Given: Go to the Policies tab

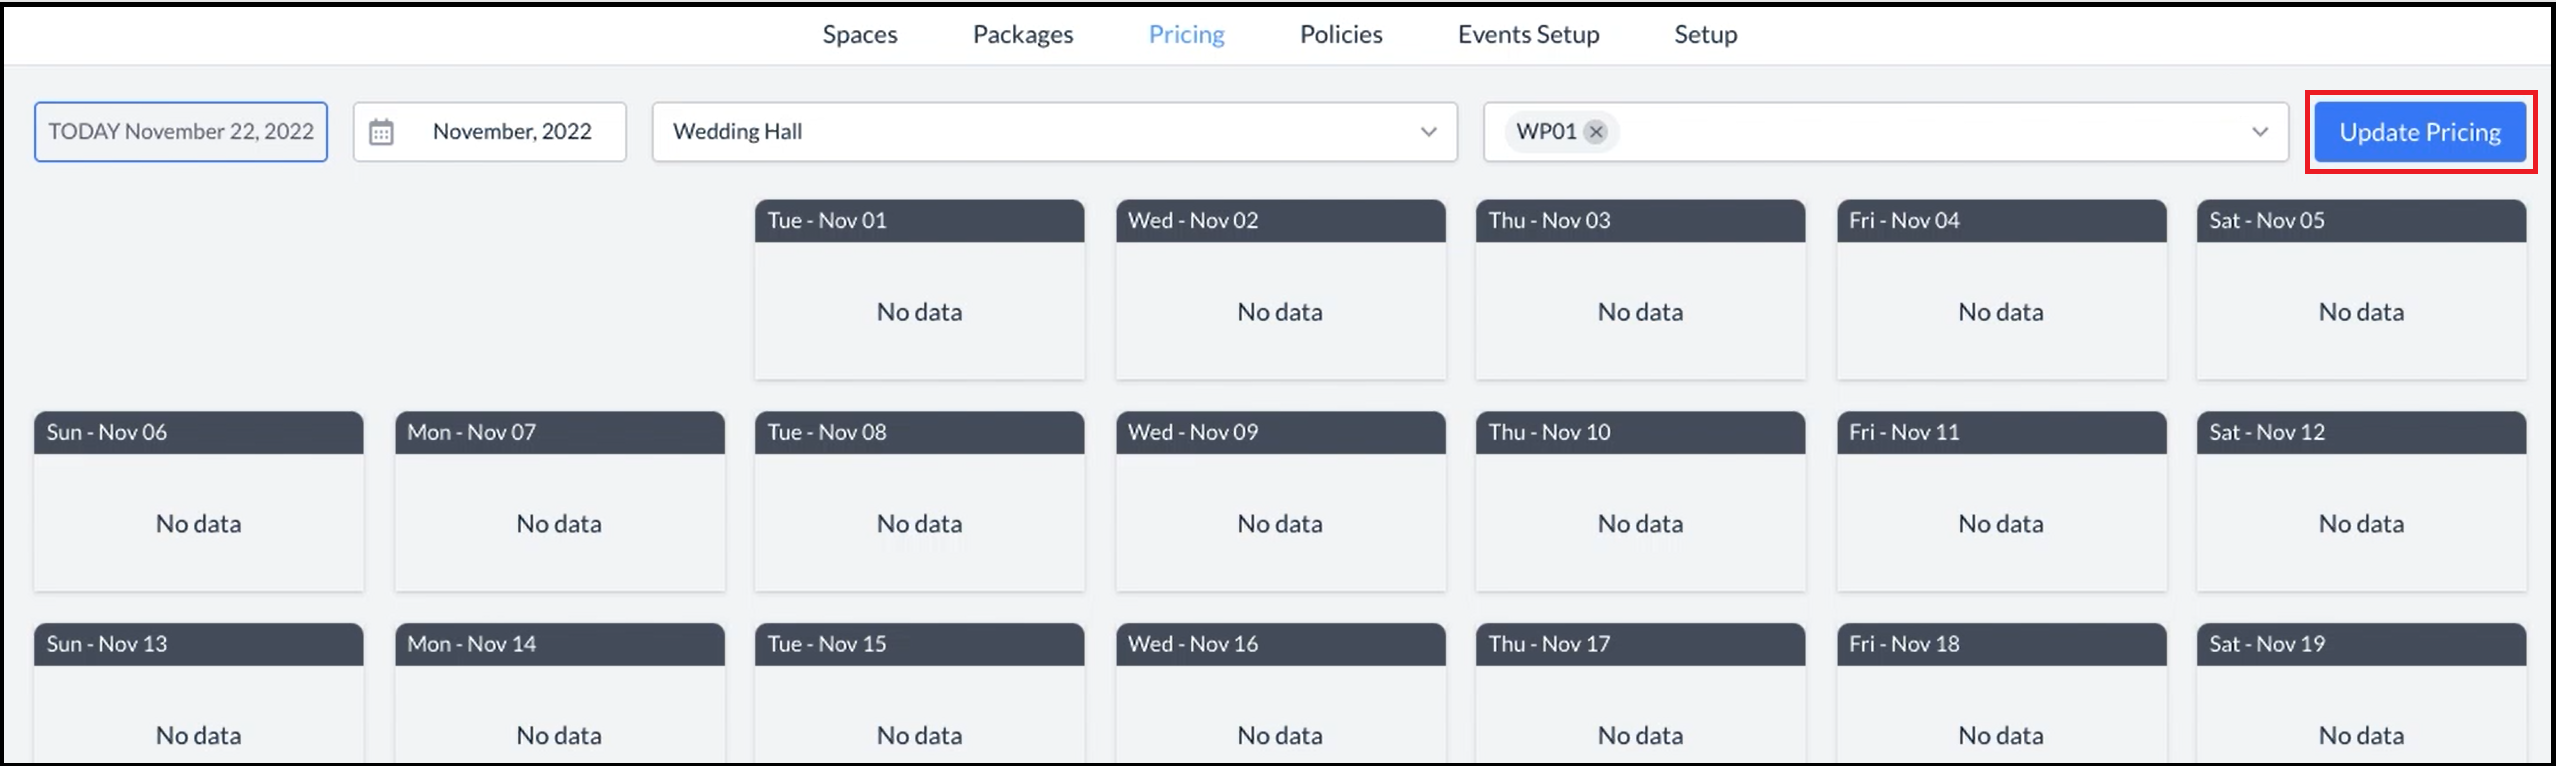Looking at the screenshot, I should coord(1340,35).
